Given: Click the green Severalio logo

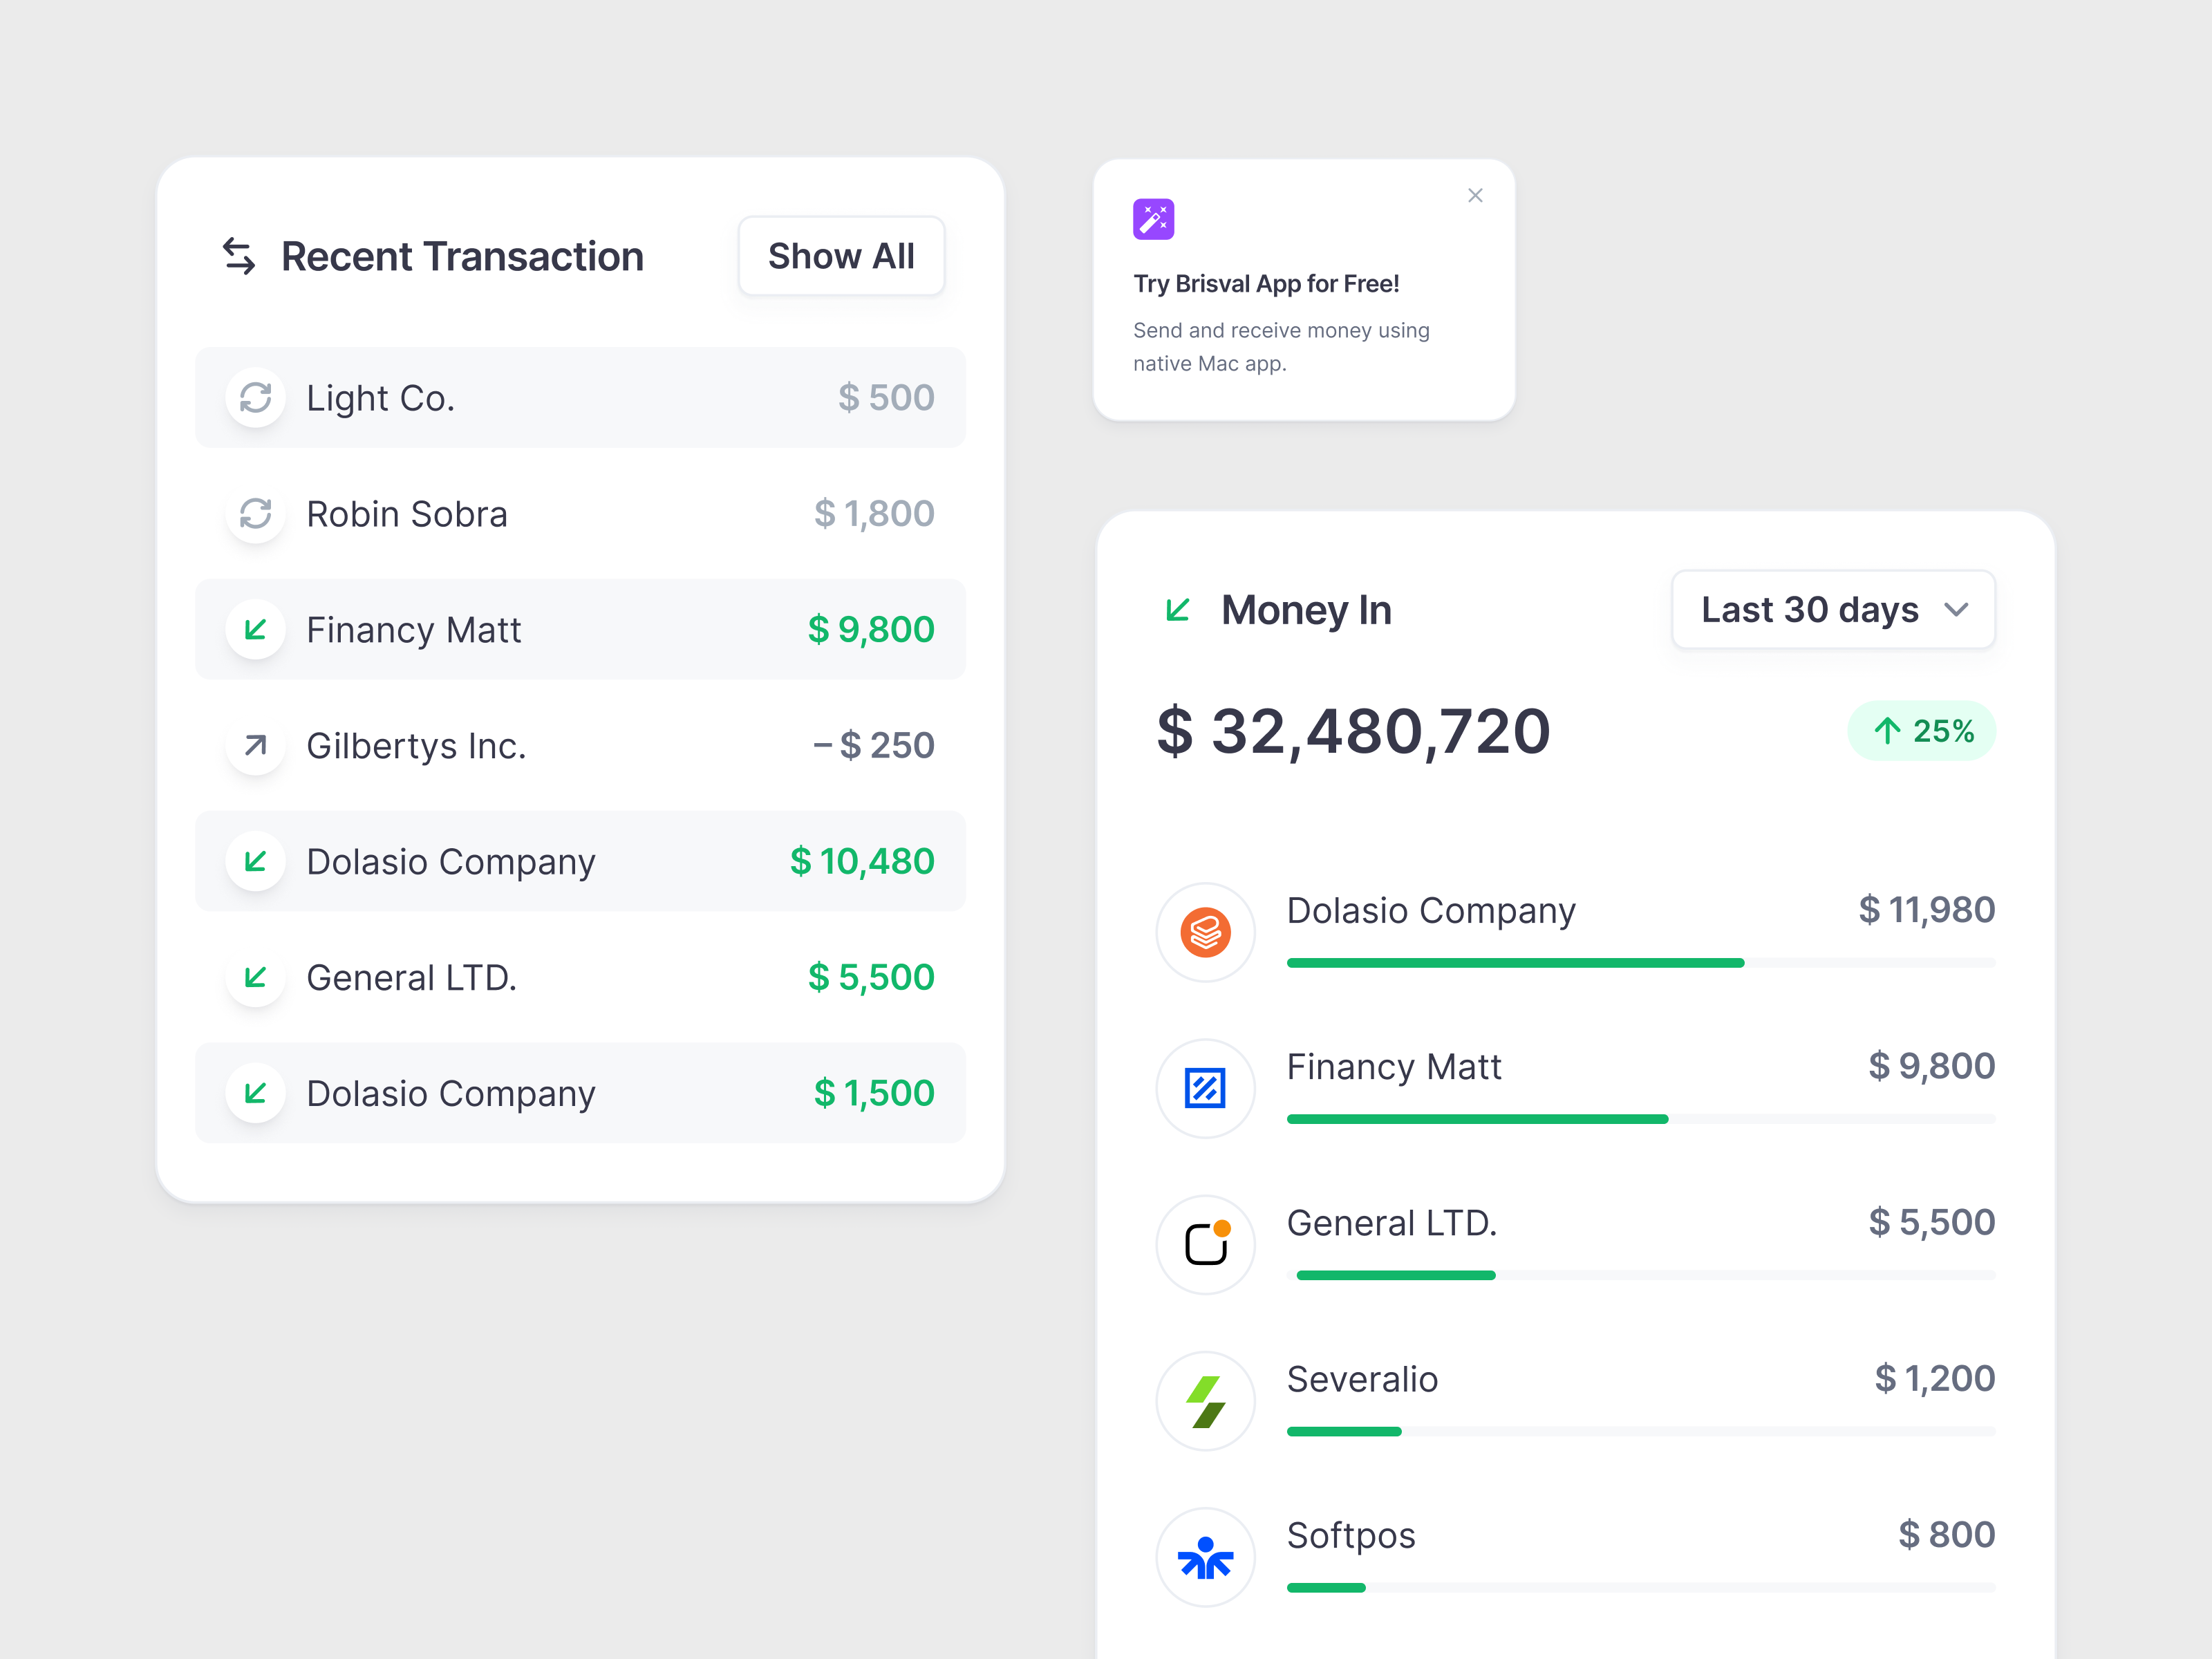Looking at the screenshot, I should point(1205,1401).
